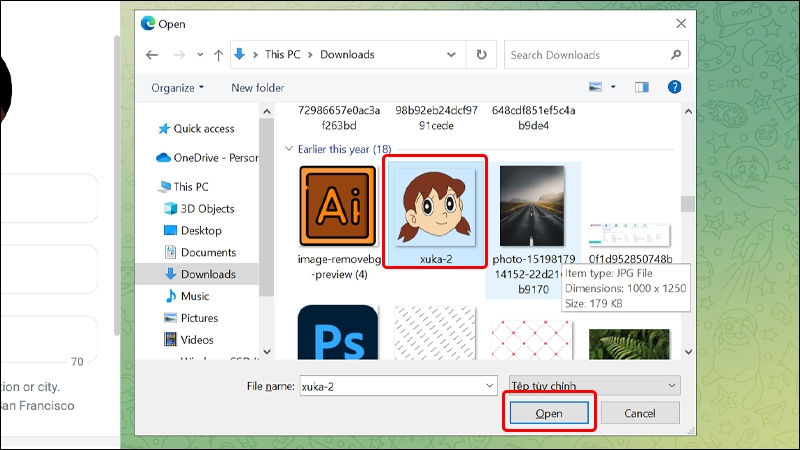The width and height of the screenshot is (800, 450).
Task: Select the green fern leaves thumbnail
Action: click(x=629, y=344)
